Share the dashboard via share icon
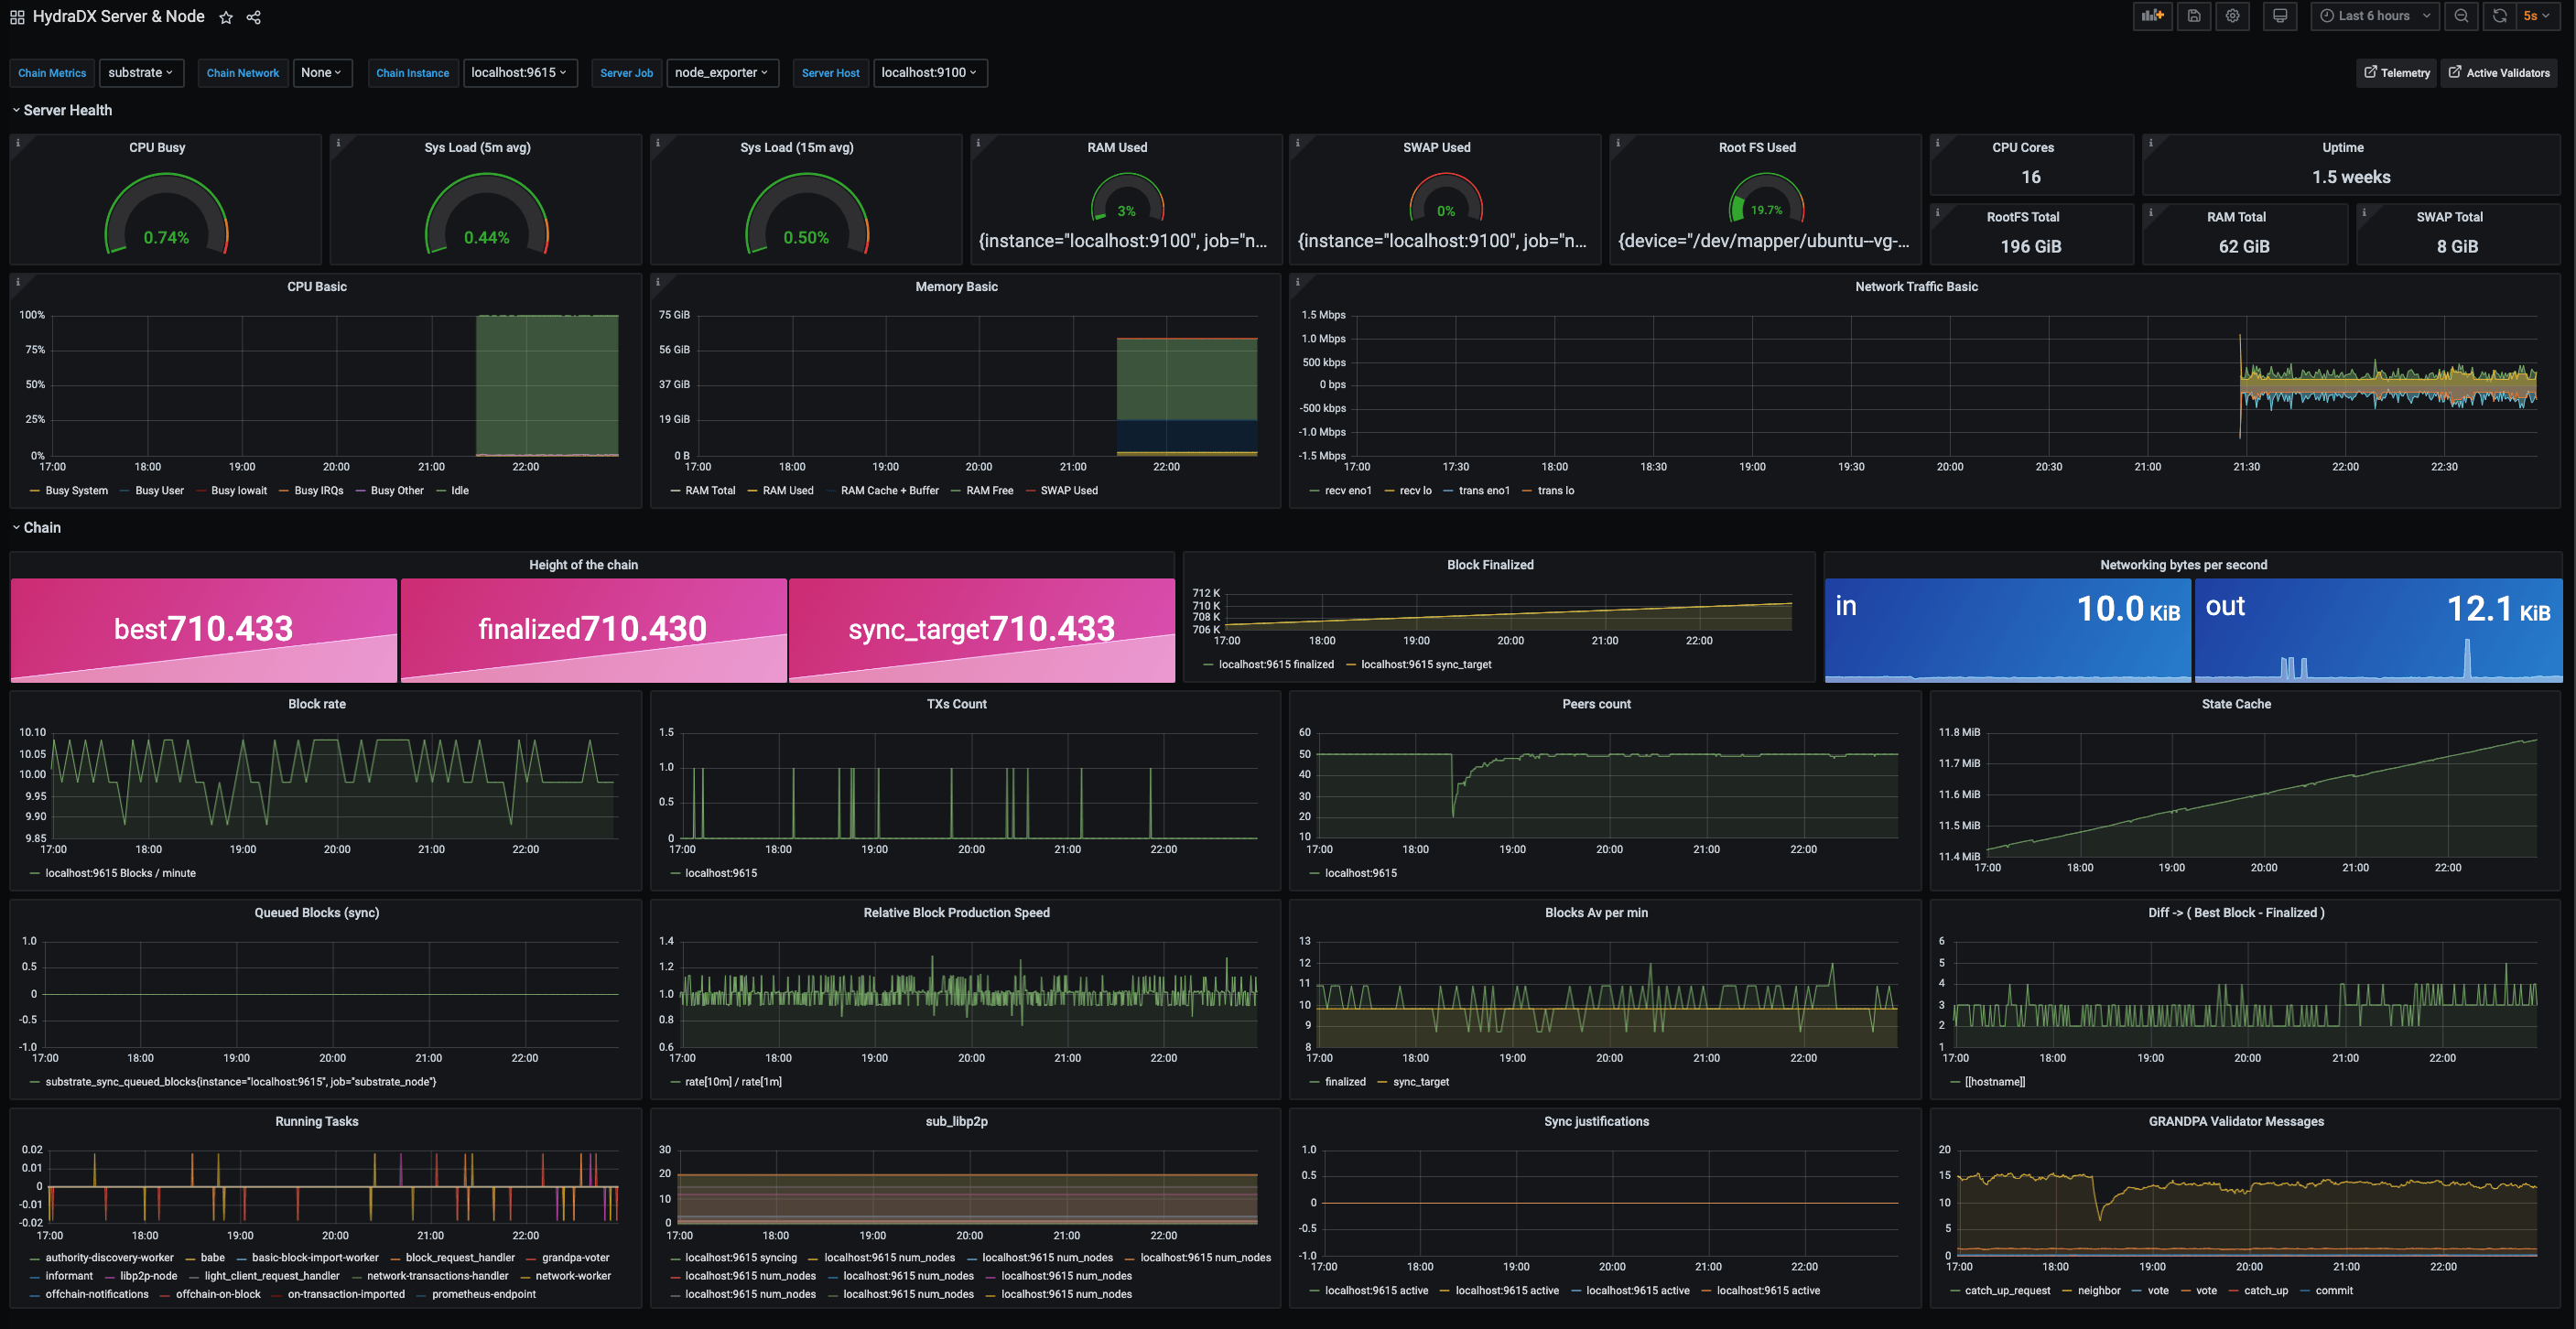Screen dimensions: 2576x1329 point(254,17)
